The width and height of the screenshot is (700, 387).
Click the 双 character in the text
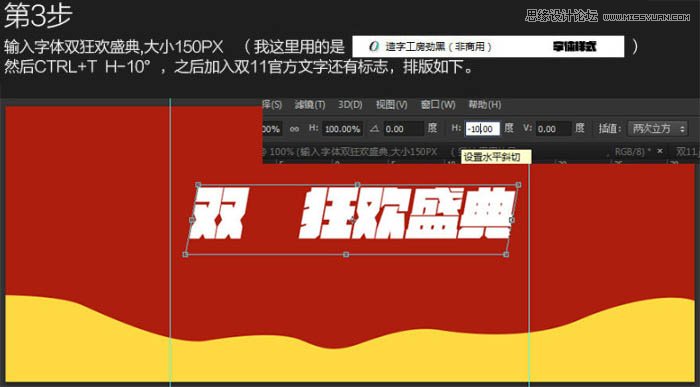click(219, 213)
